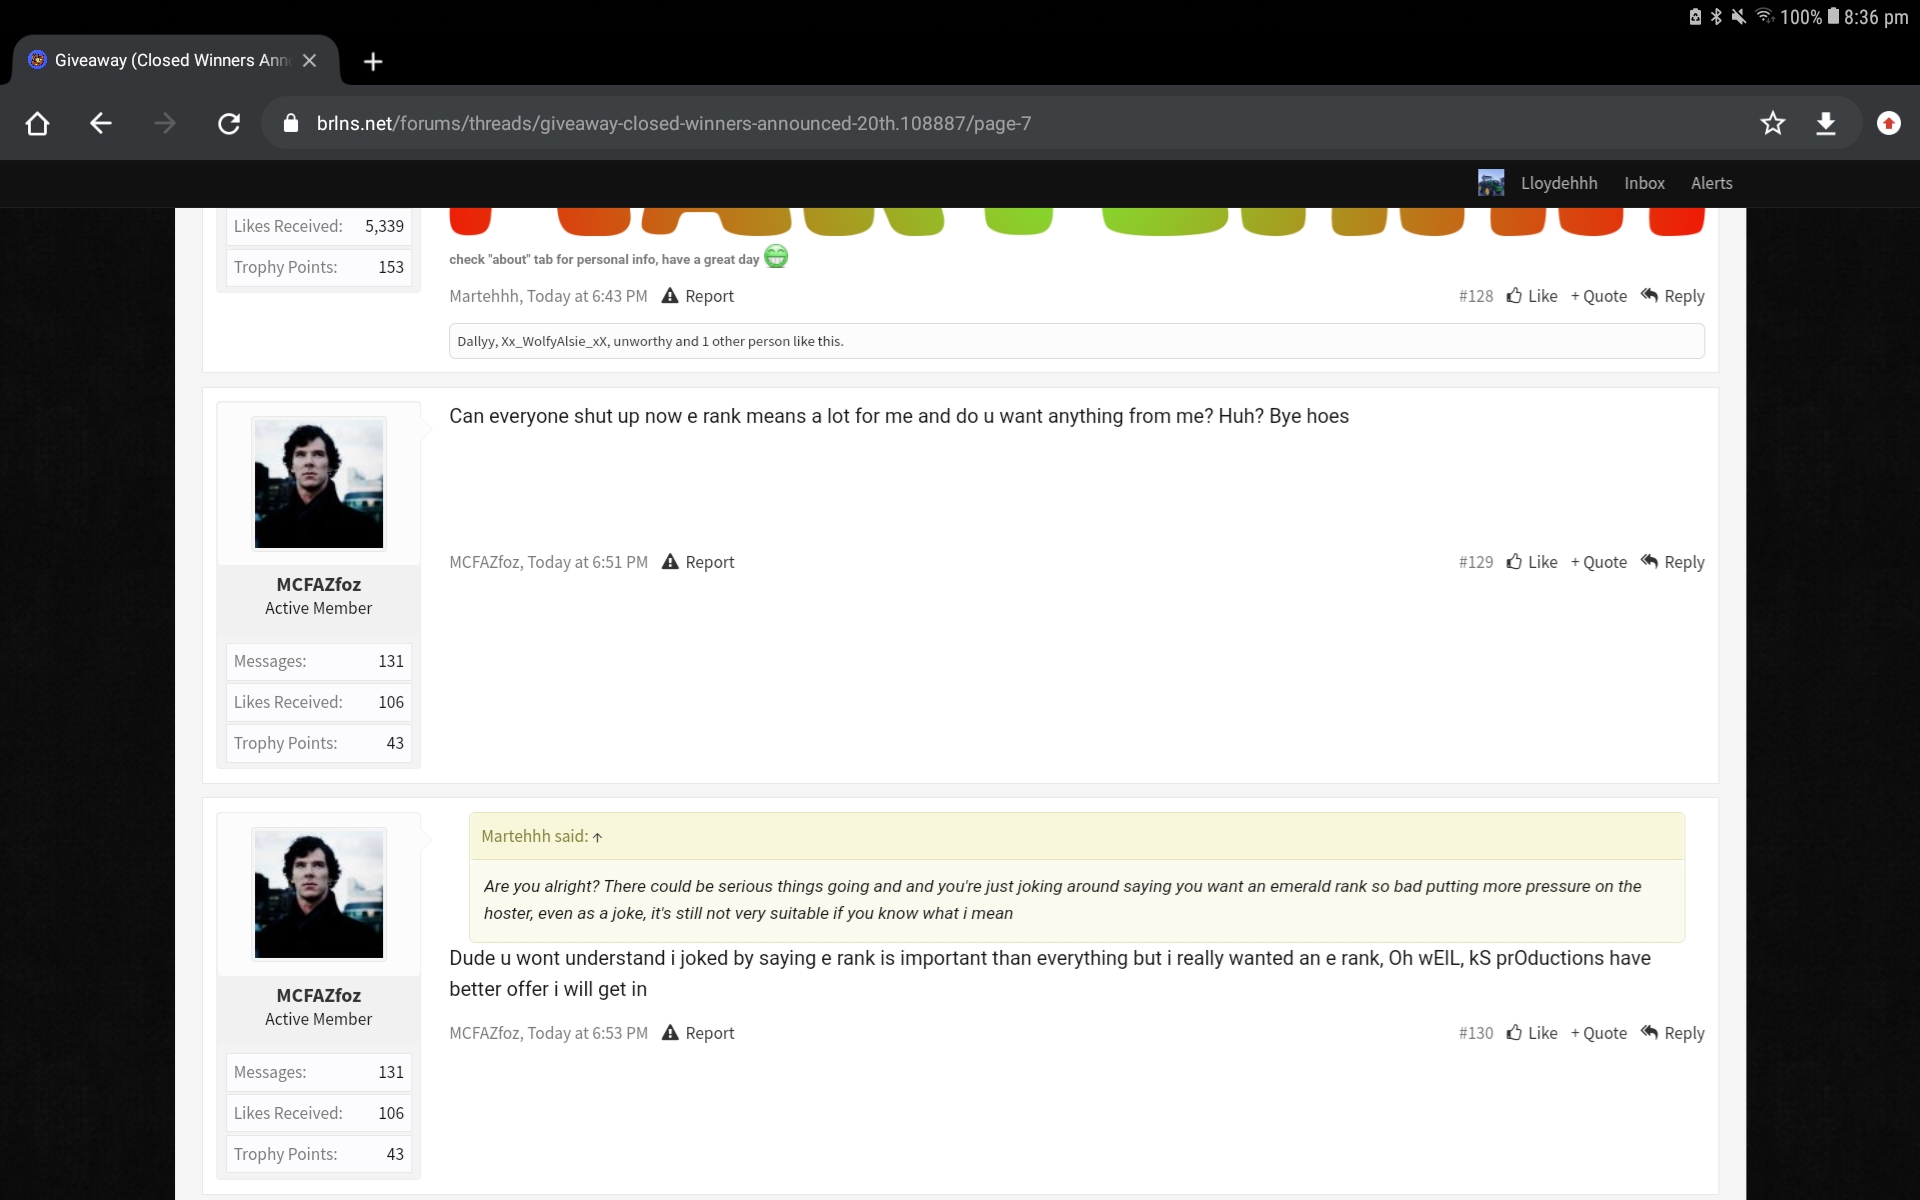Tap the Bluetooth status icon

(x=1716, y=16)
